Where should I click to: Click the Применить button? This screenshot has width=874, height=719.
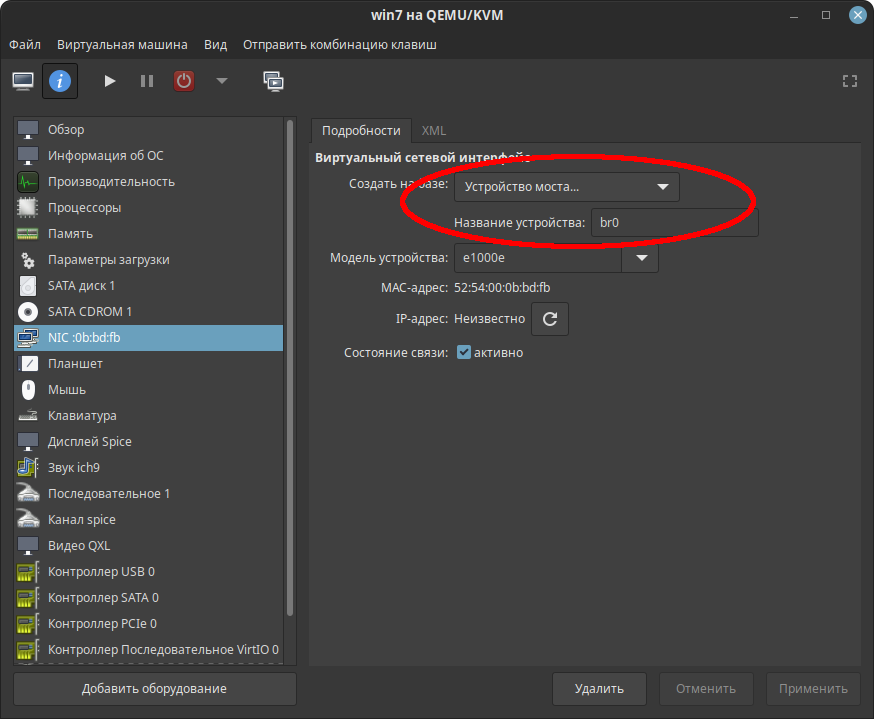pos(813,689)
